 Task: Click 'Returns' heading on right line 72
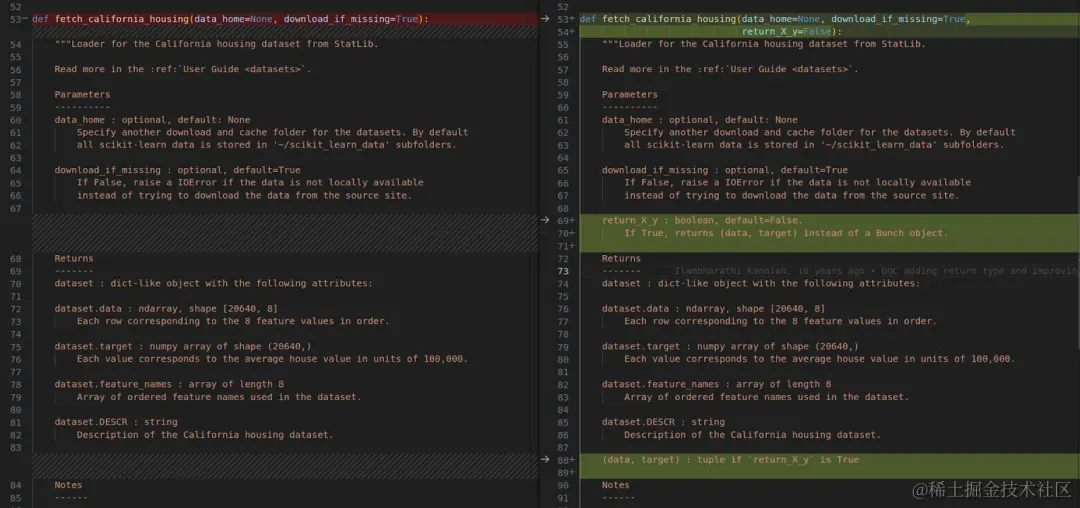click(621, 258)
